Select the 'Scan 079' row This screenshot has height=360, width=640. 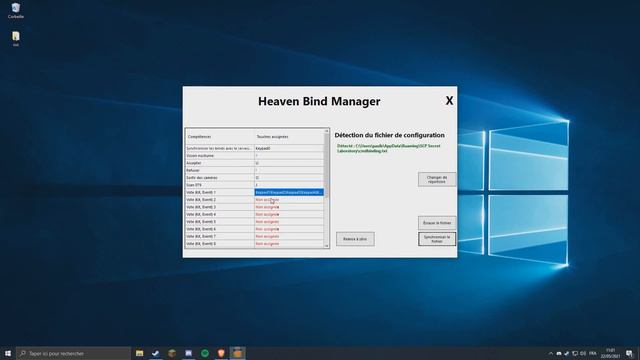(x=255, y=185)
